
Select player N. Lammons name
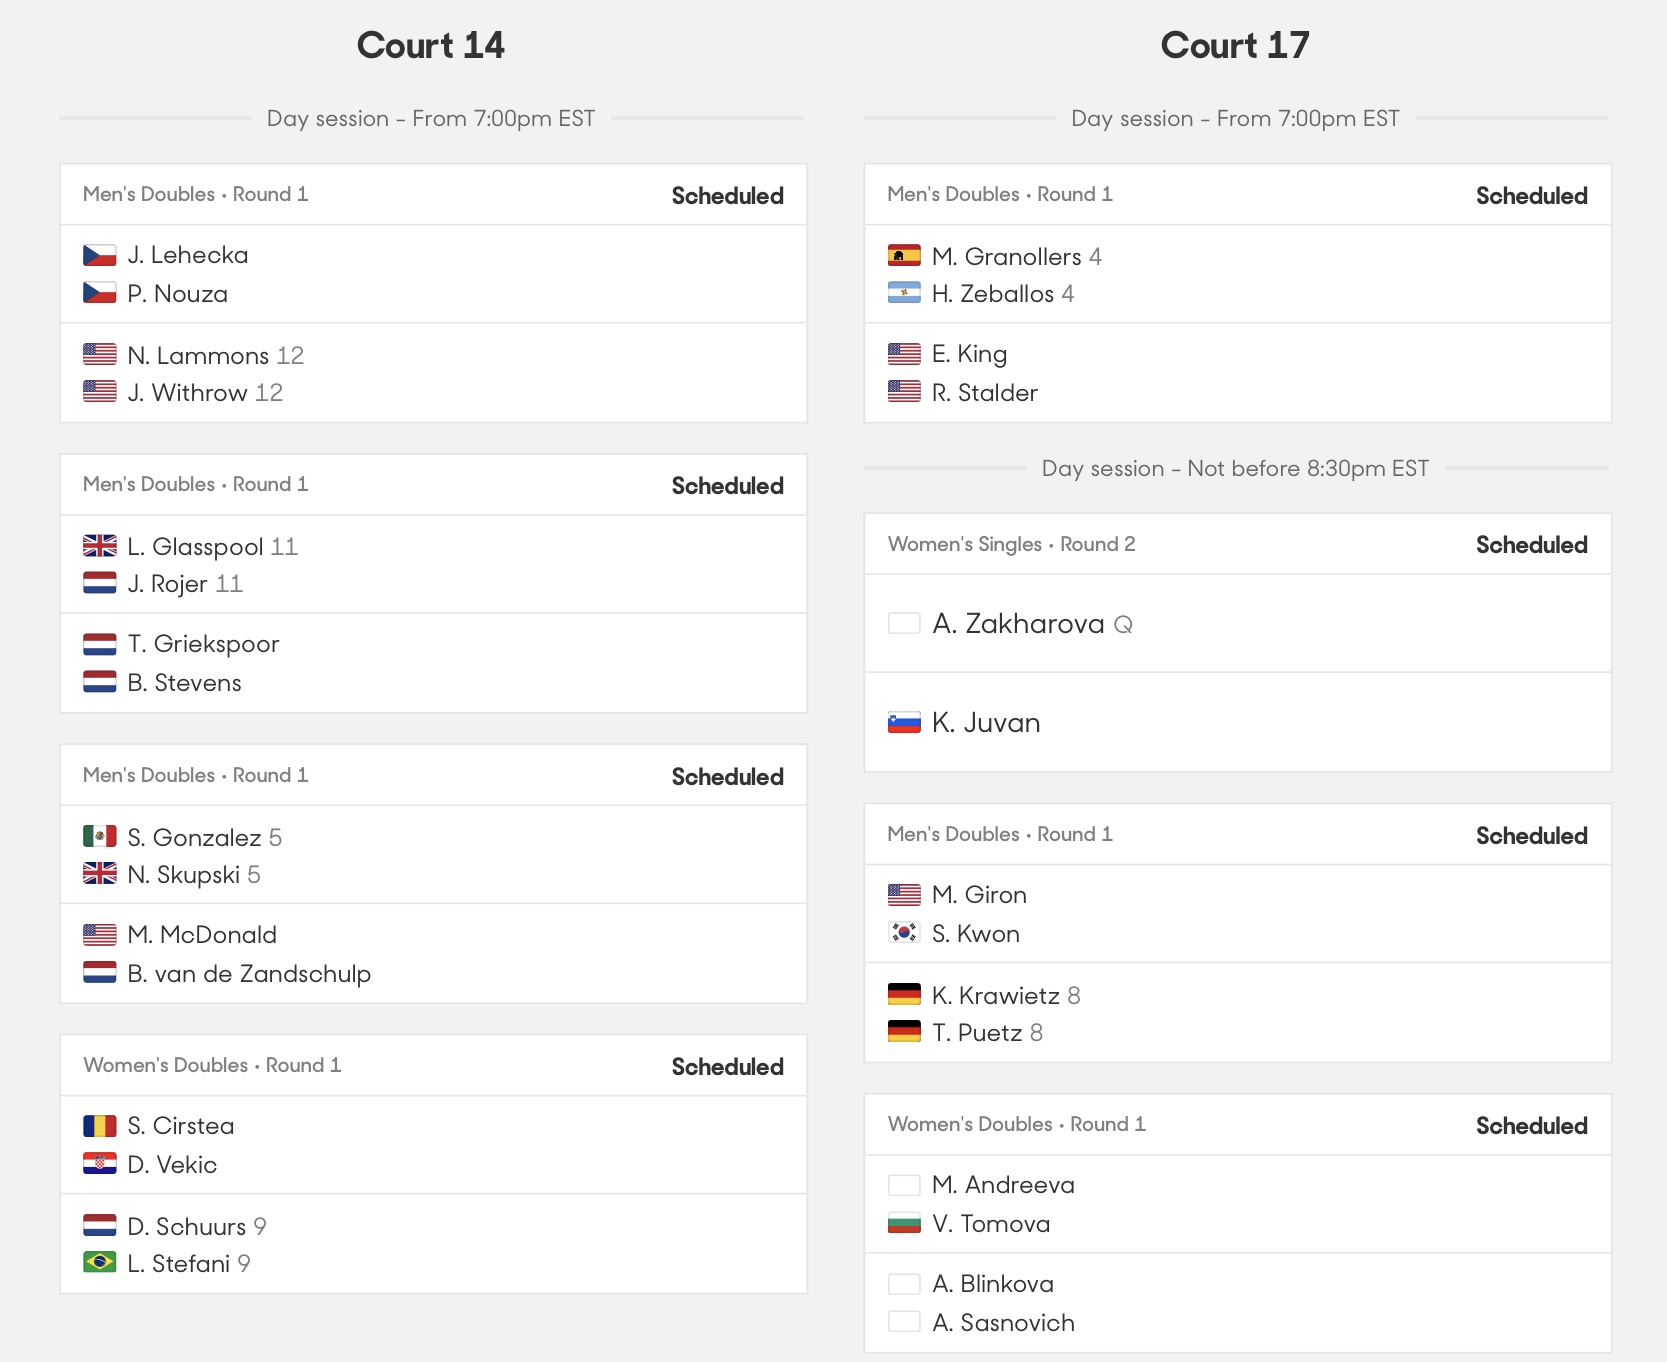coord(198,356)
